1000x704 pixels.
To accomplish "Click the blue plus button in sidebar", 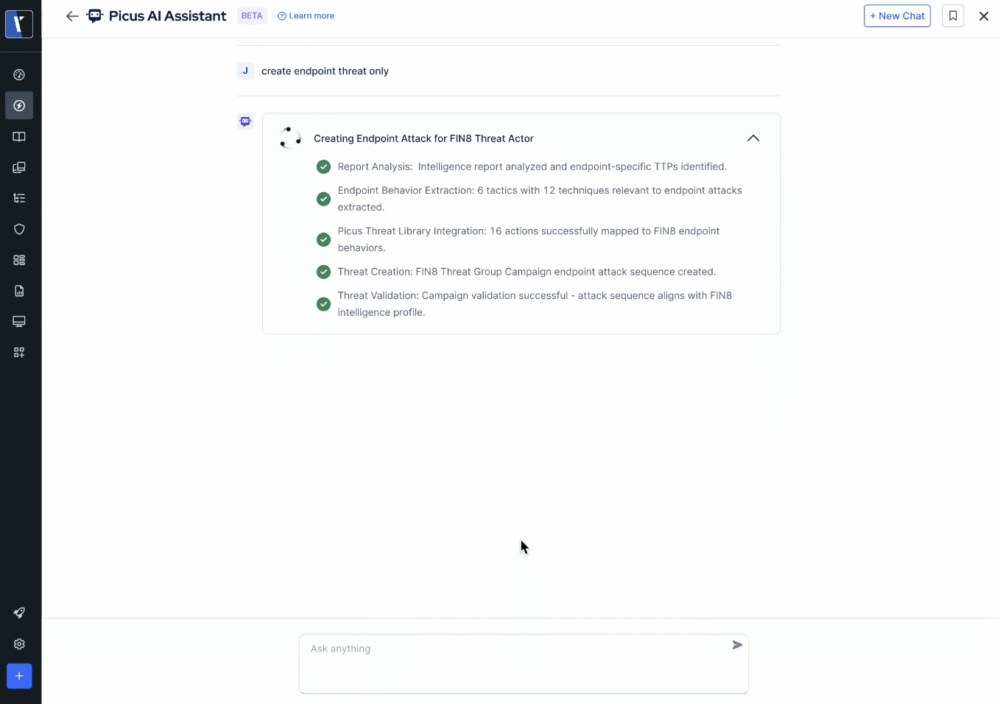I will 19,676.
